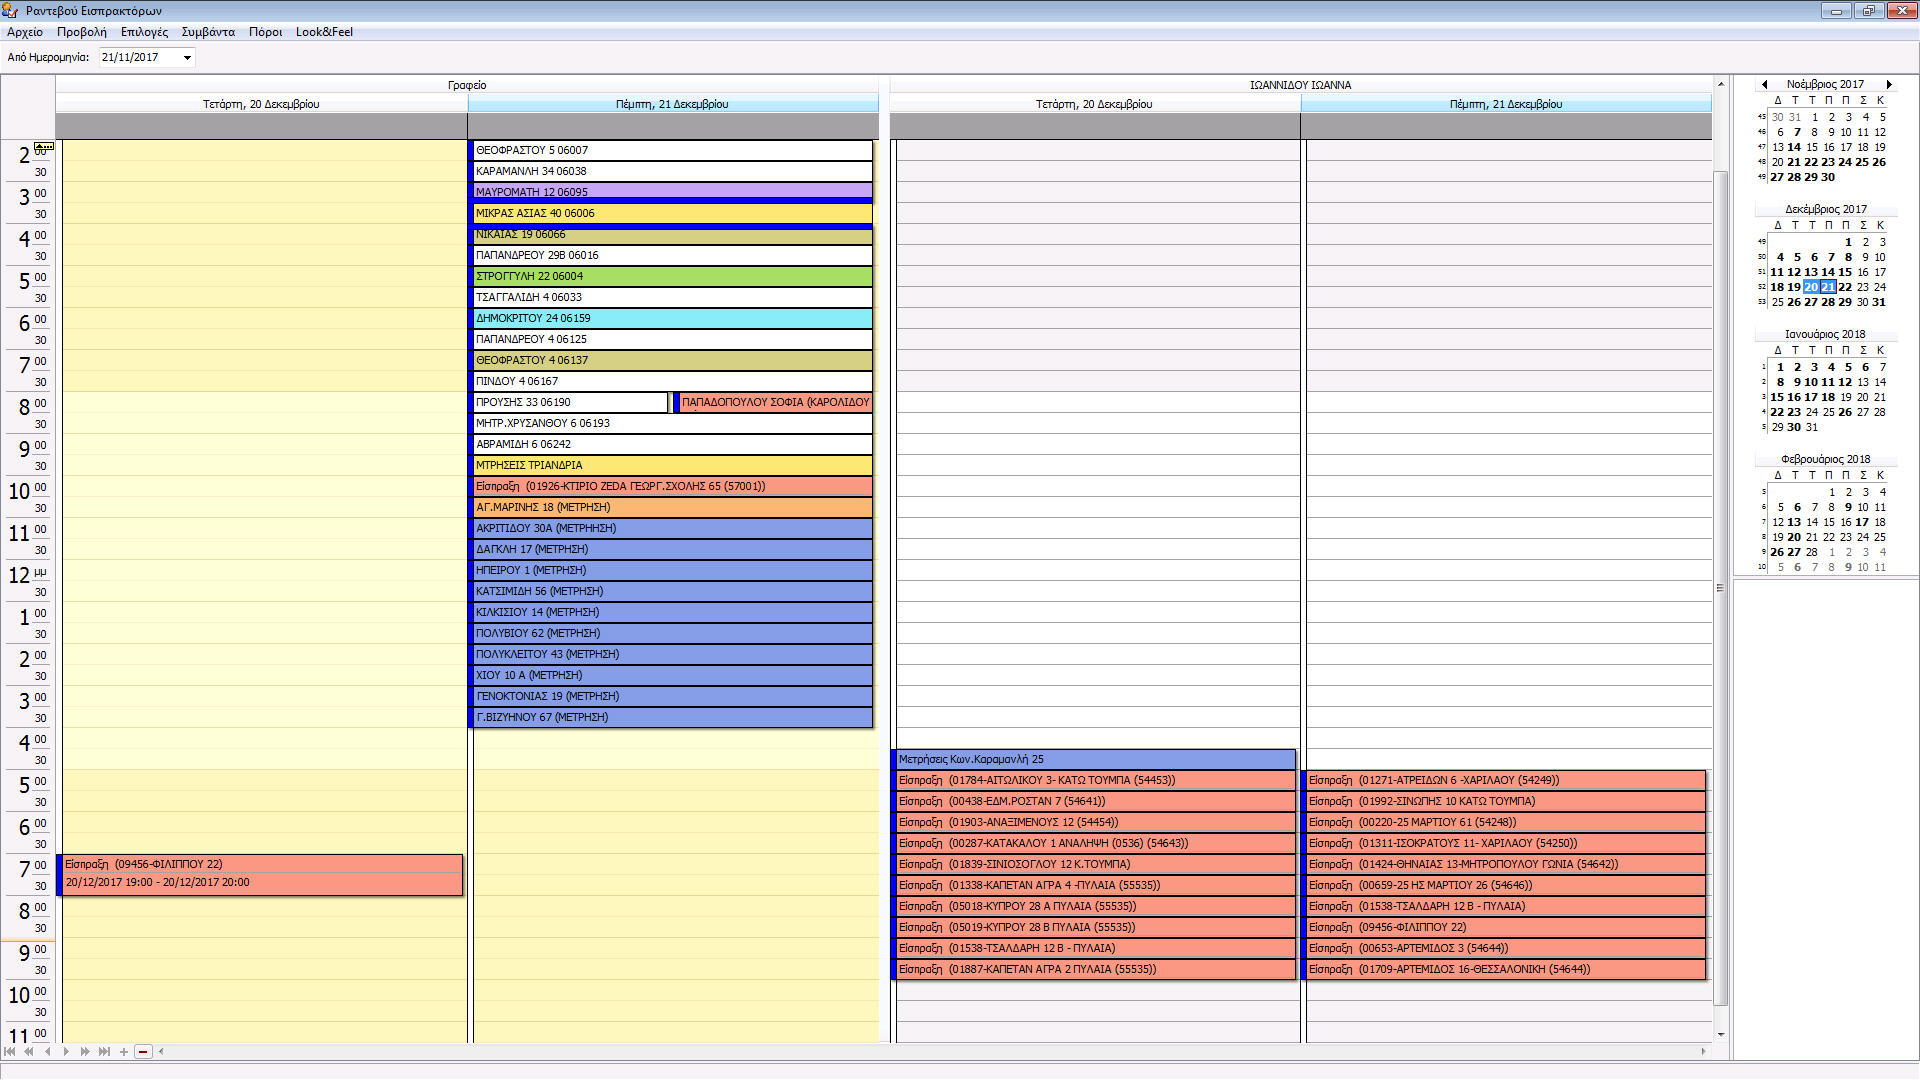Screen dimensions: 1920x1080
Task: Select the yellow ΜΙΚΡΑΣ ΑΣΙΑΣ 40 06006 appointment
Action: point(672,213)
